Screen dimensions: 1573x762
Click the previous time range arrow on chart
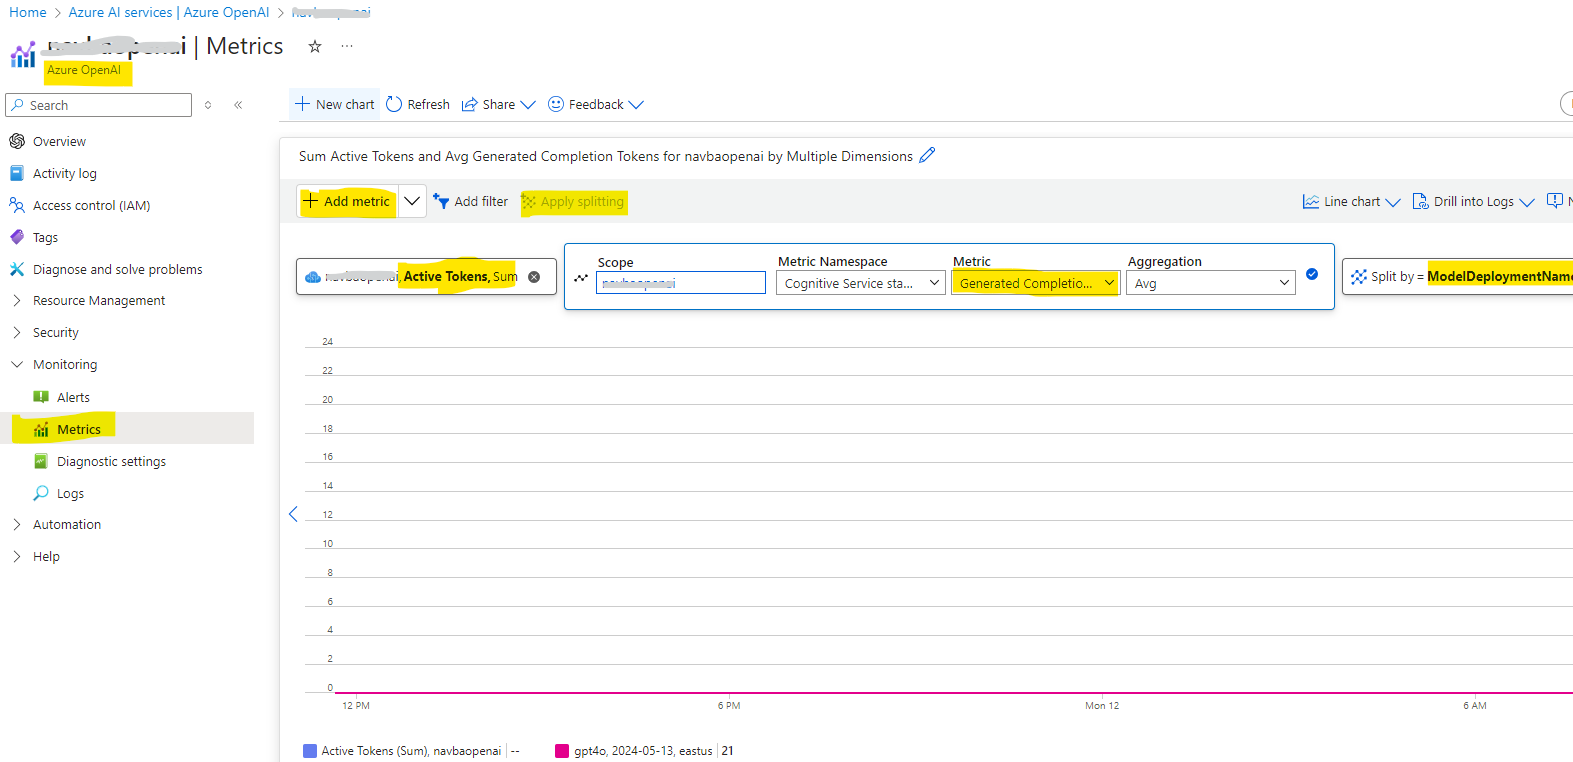pyautogui.click(x=293, y=514)
